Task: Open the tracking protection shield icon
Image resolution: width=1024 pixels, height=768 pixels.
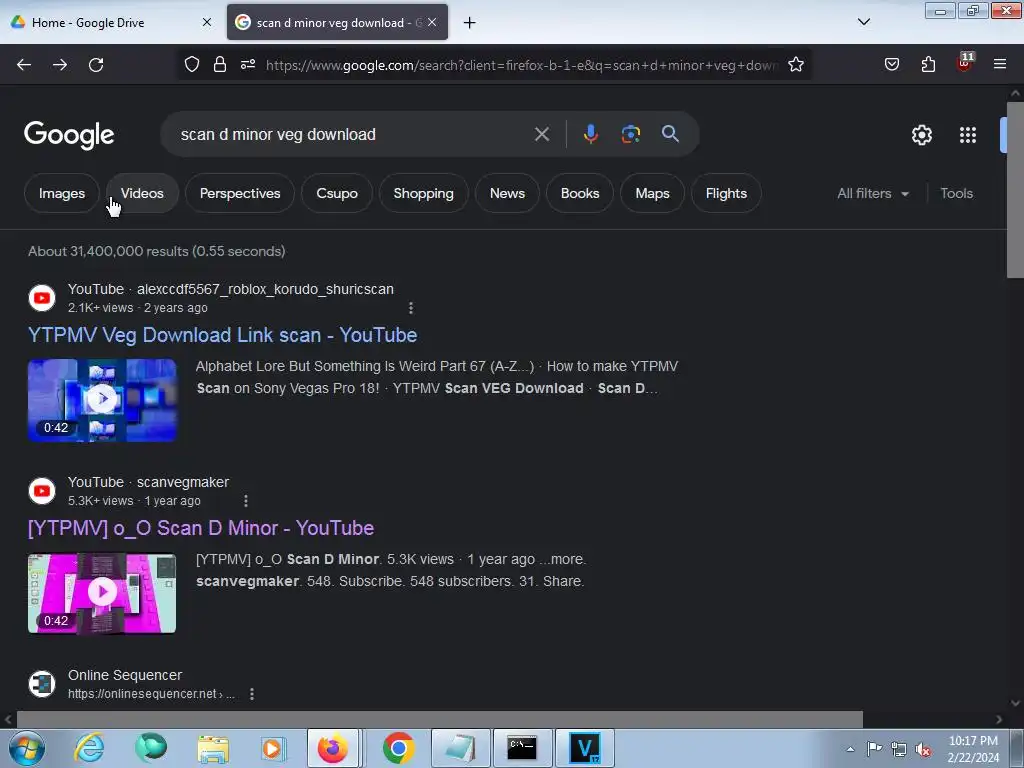Action: click(191, 65)
